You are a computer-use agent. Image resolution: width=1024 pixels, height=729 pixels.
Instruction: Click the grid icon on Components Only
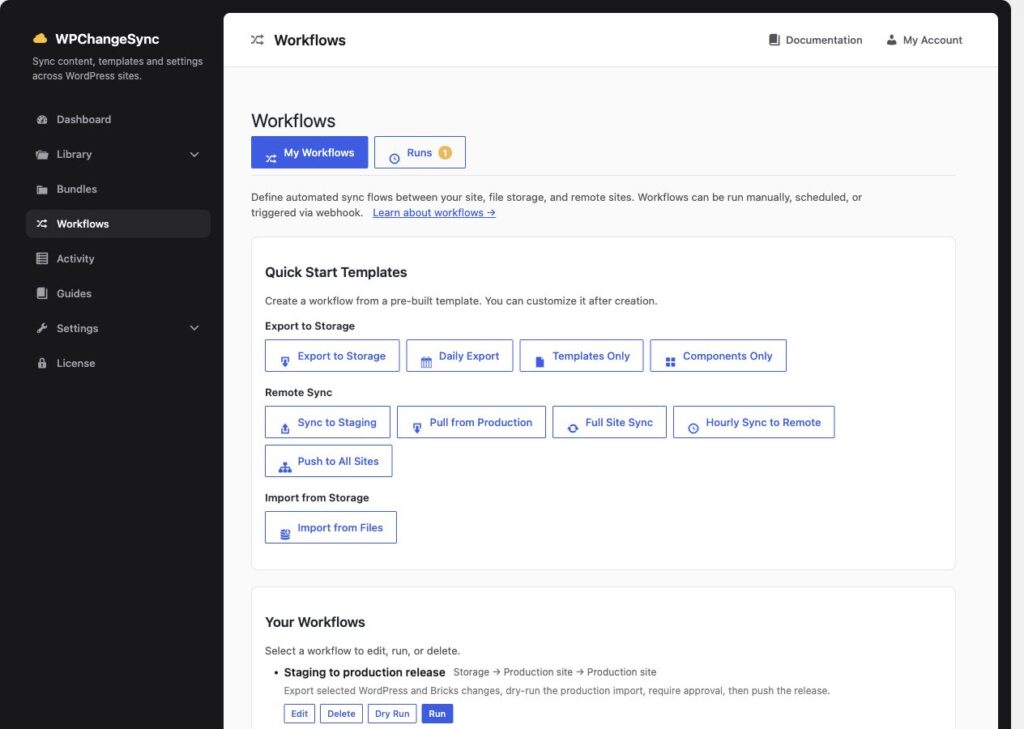click(670, 361)
